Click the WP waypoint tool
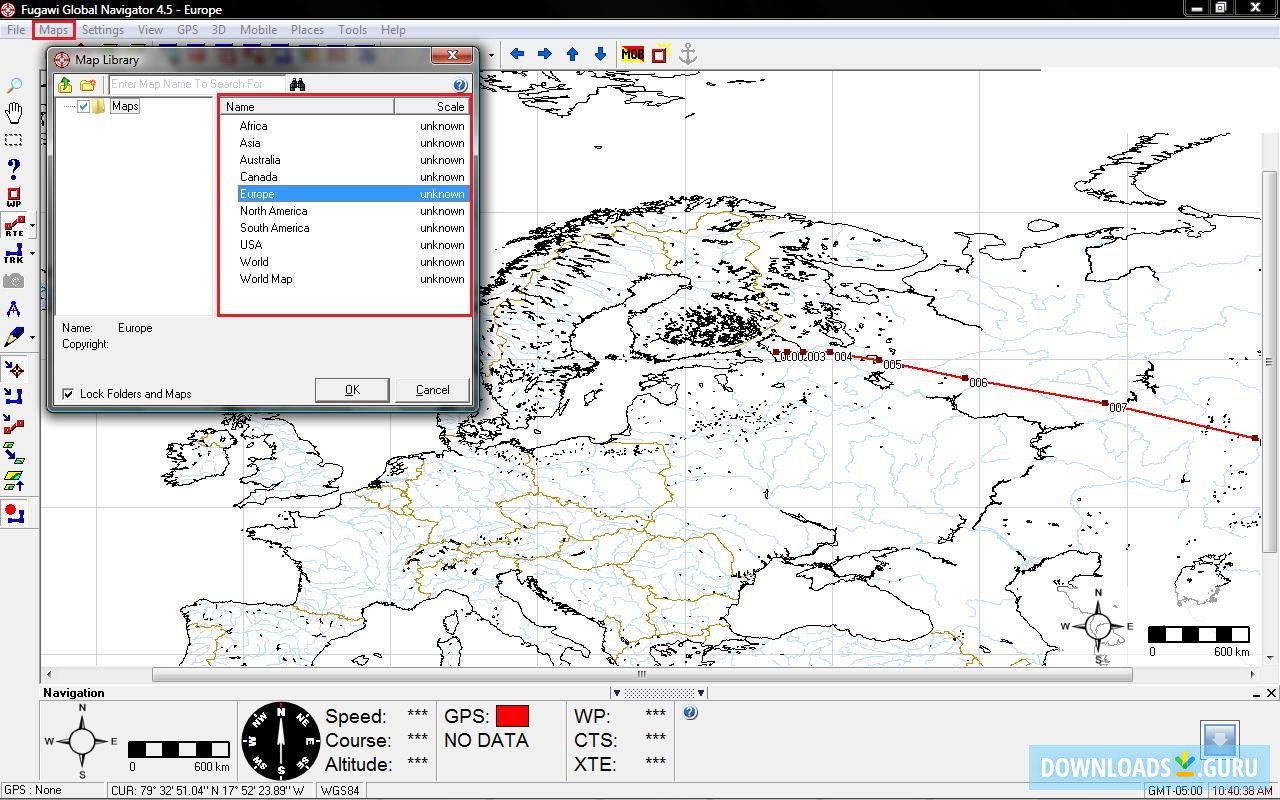 [x=14, y=197]
